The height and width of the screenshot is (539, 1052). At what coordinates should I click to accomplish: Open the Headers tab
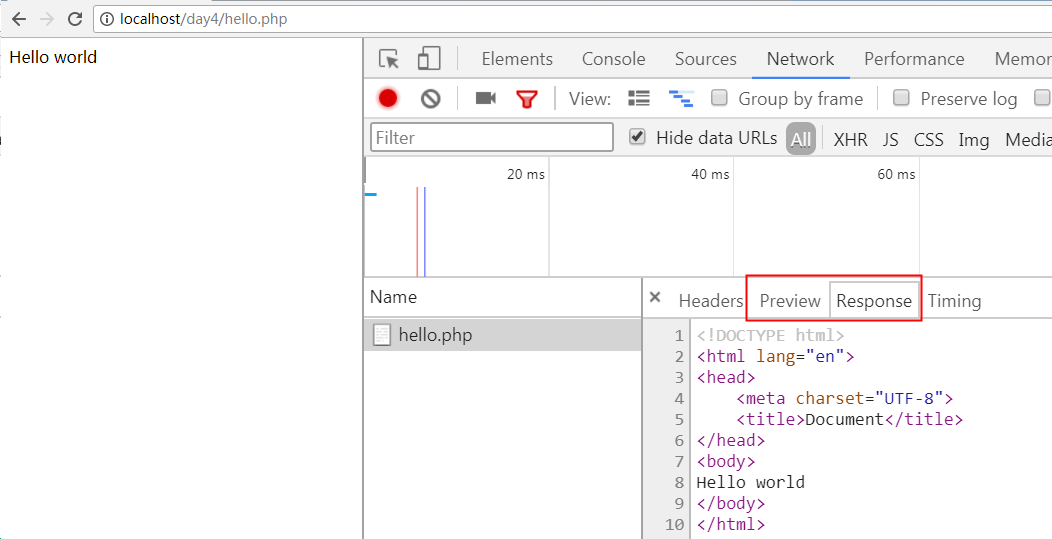pos(710,301)
